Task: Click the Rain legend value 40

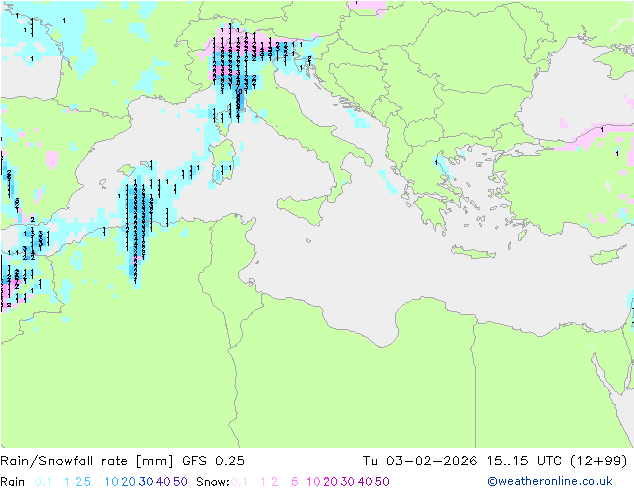Action: tap(163, 482)
